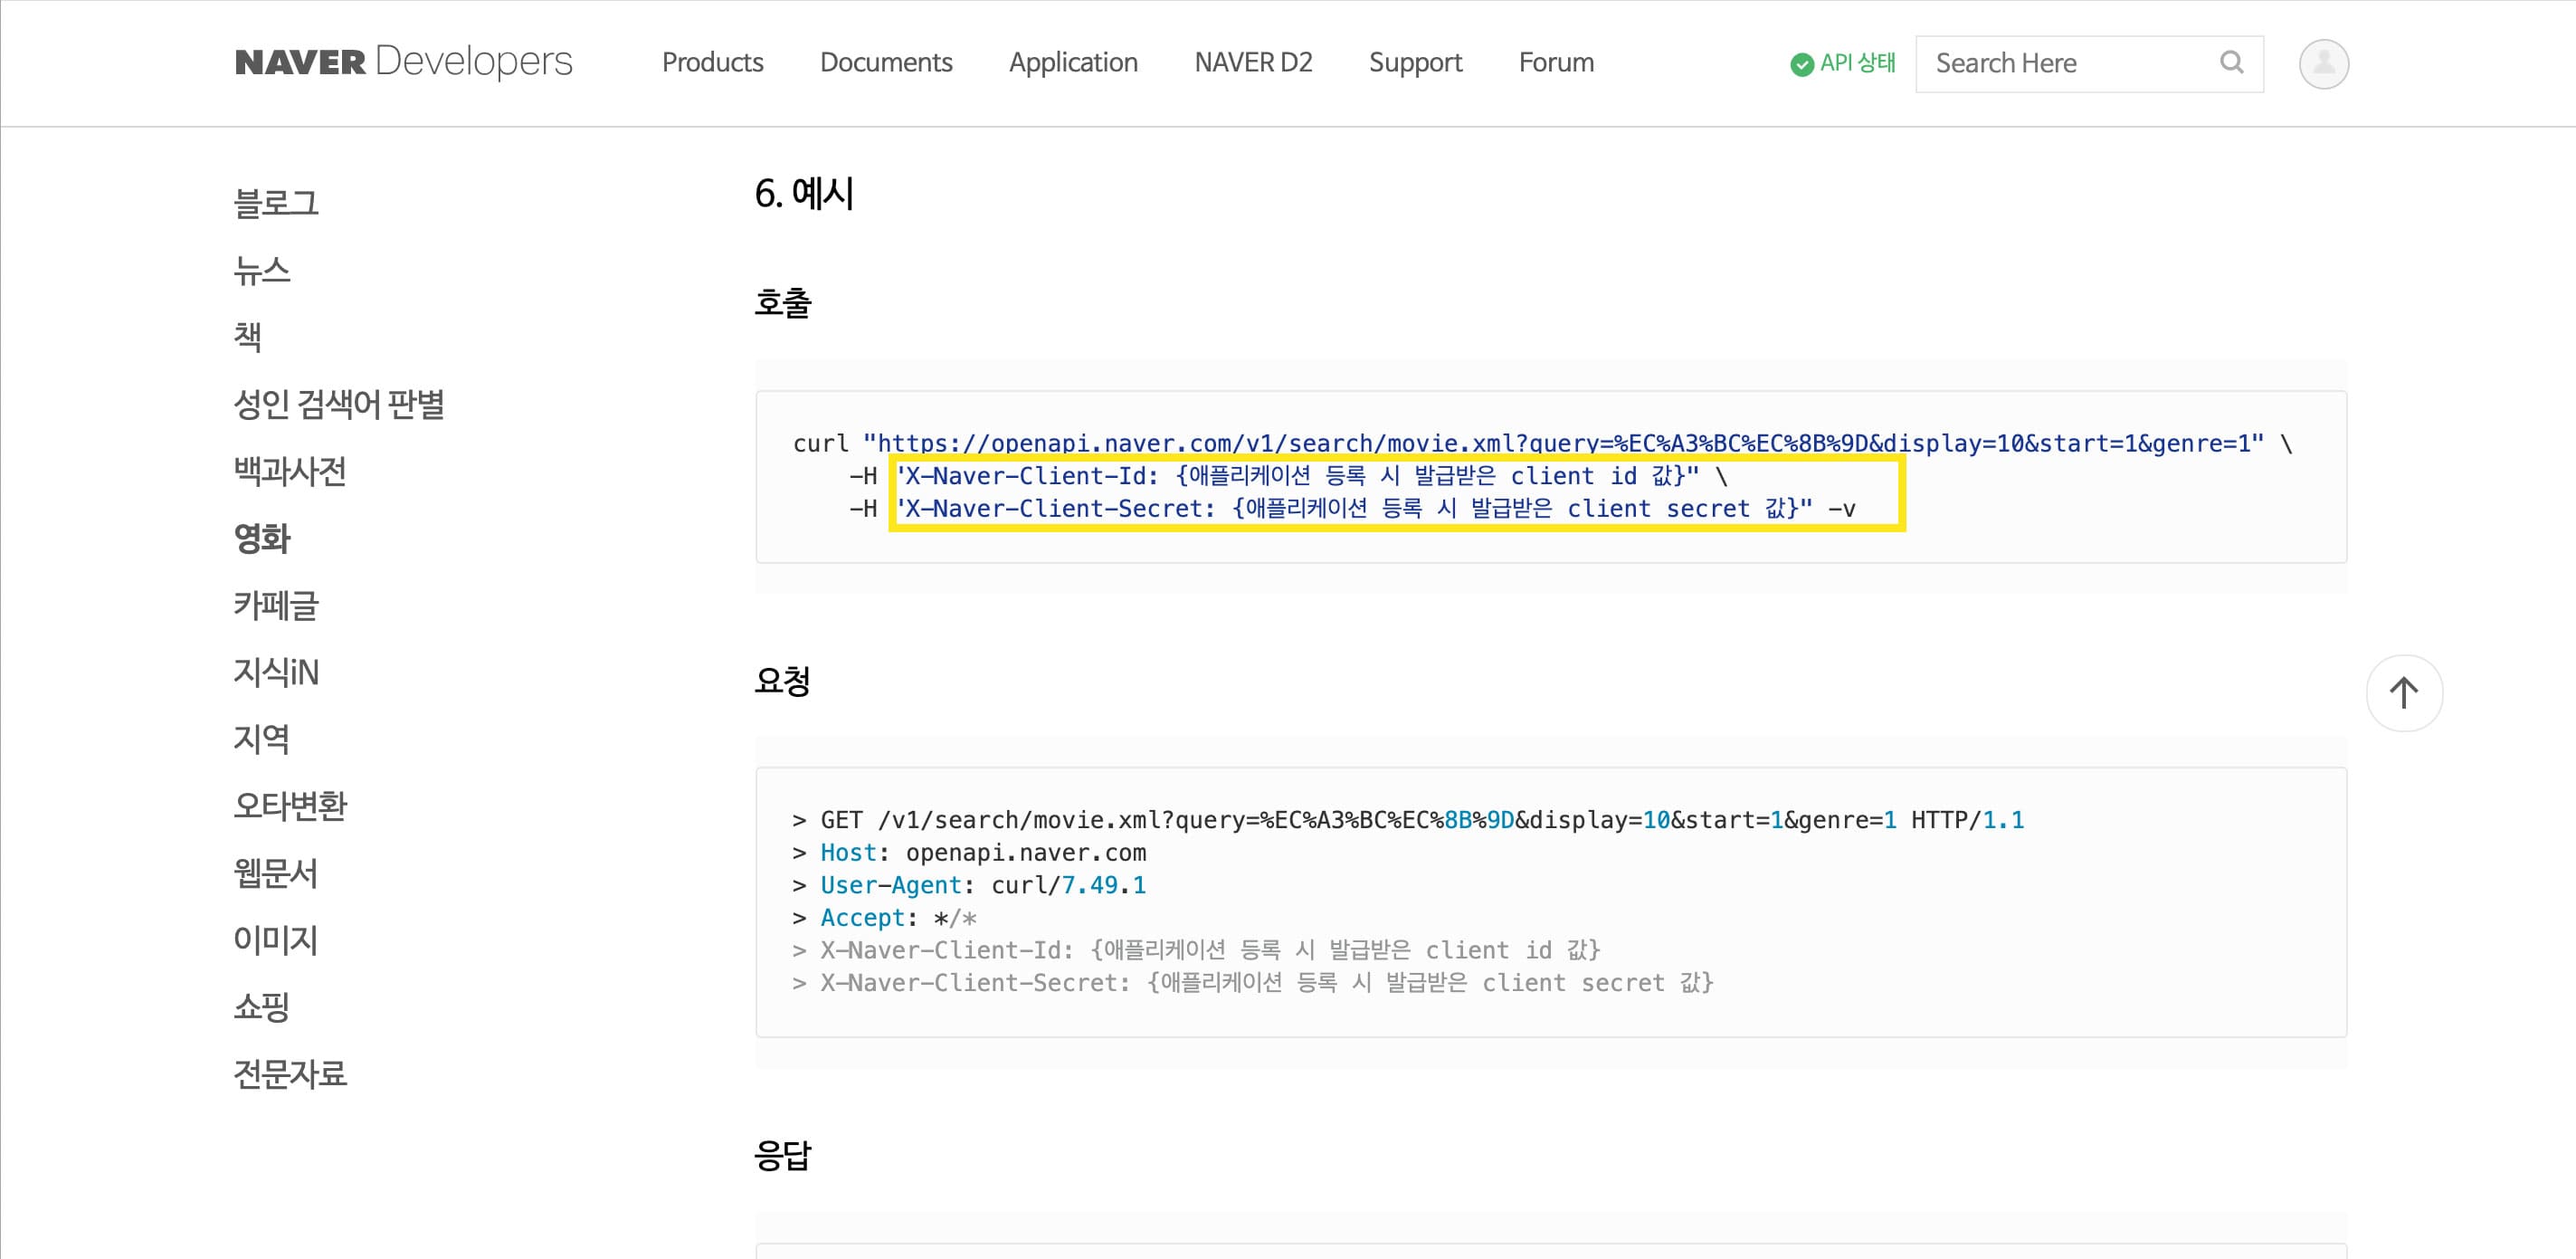The width and height of the screenshot is (2576, 1259).
Task: Open the Products menu
Action: [x=712, y=62]
